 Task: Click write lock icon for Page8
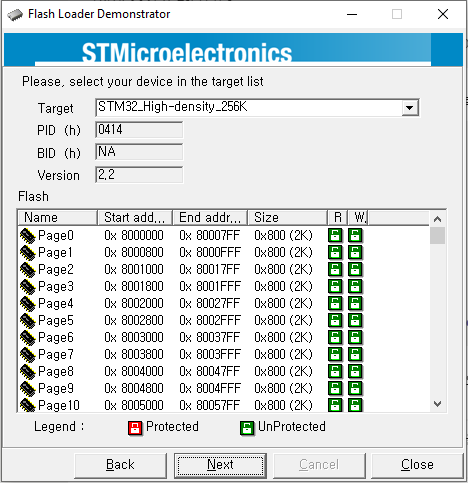[355, 371]
